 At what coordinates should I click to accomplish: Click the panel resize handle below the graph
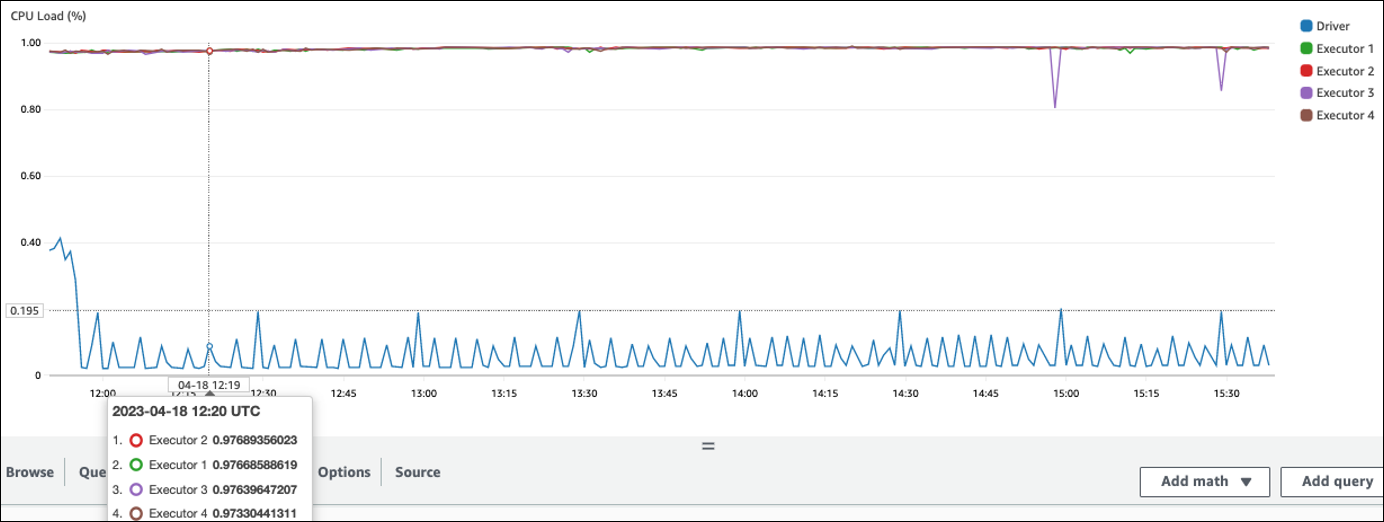pos(708,446)
